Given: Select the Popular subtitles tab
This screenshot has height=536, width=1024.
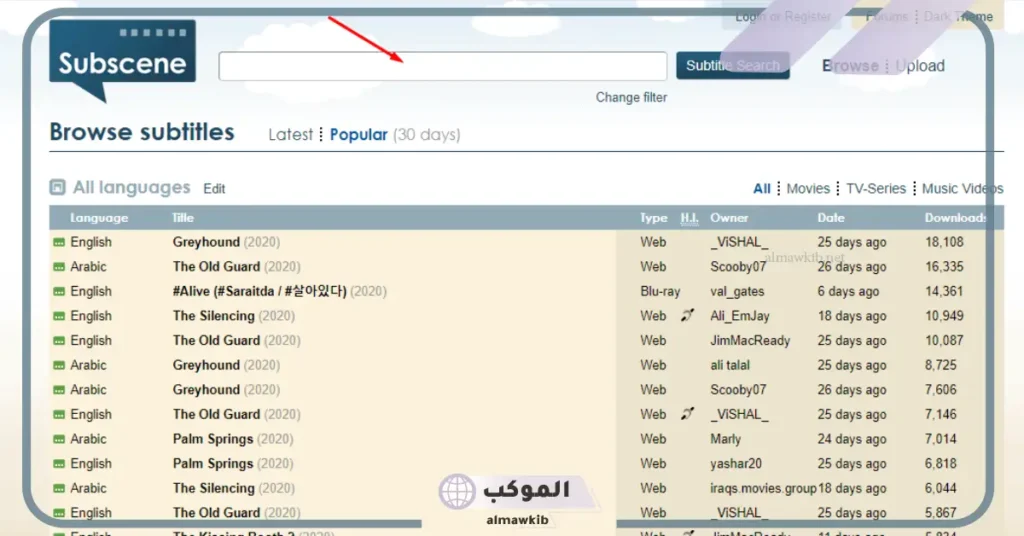Looking at the screenshot, I should click(x=358, y=135).
